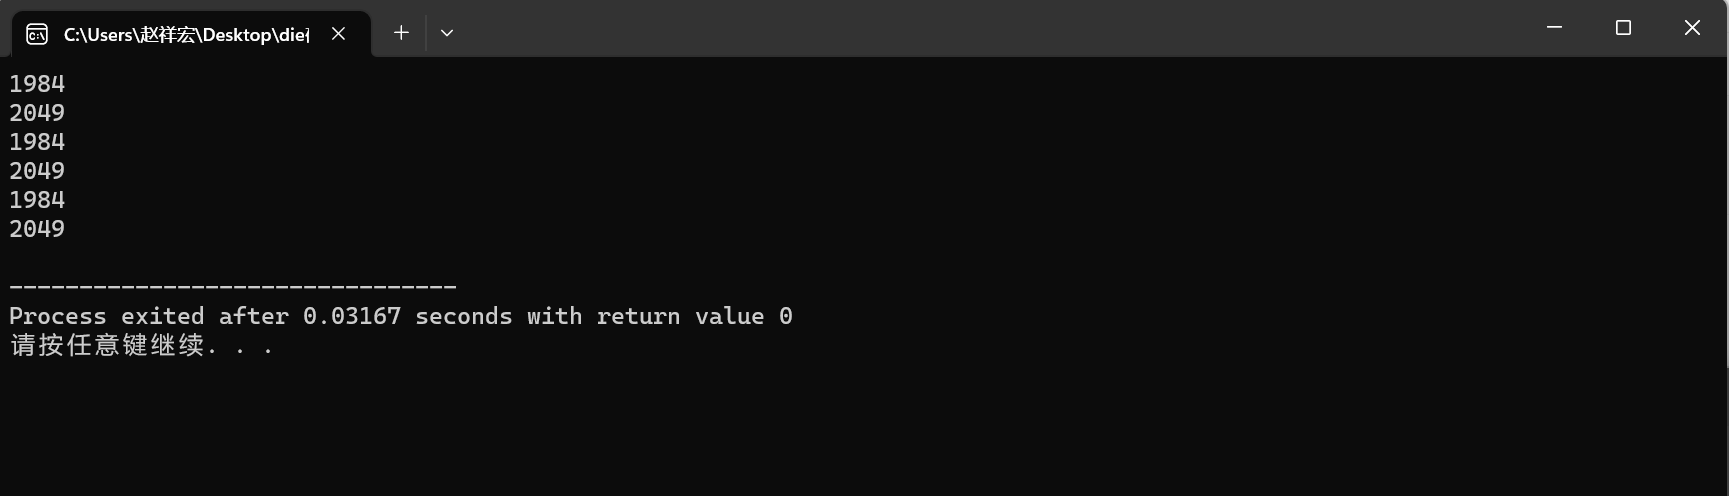This screenshot has width=1729, height=496.
Task: Minimize the terminal window
Action: [x=1554, y=28]
